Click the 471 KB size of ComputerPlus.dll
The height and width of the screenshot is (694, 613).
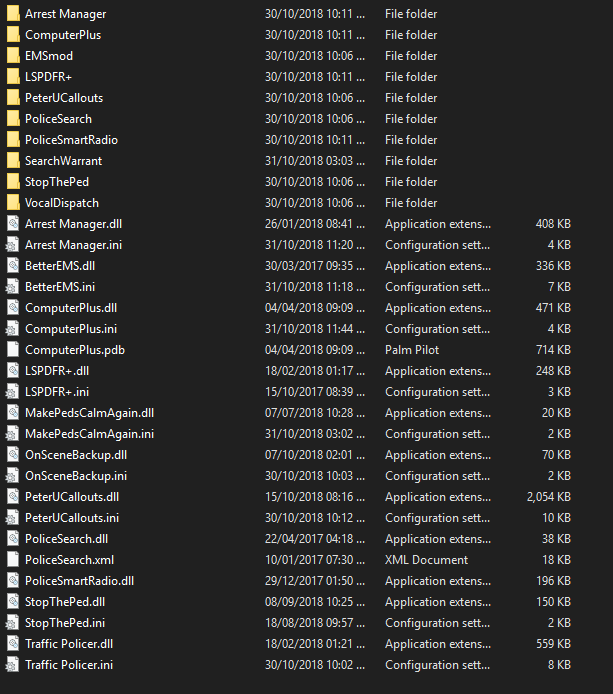coord(553,308)
